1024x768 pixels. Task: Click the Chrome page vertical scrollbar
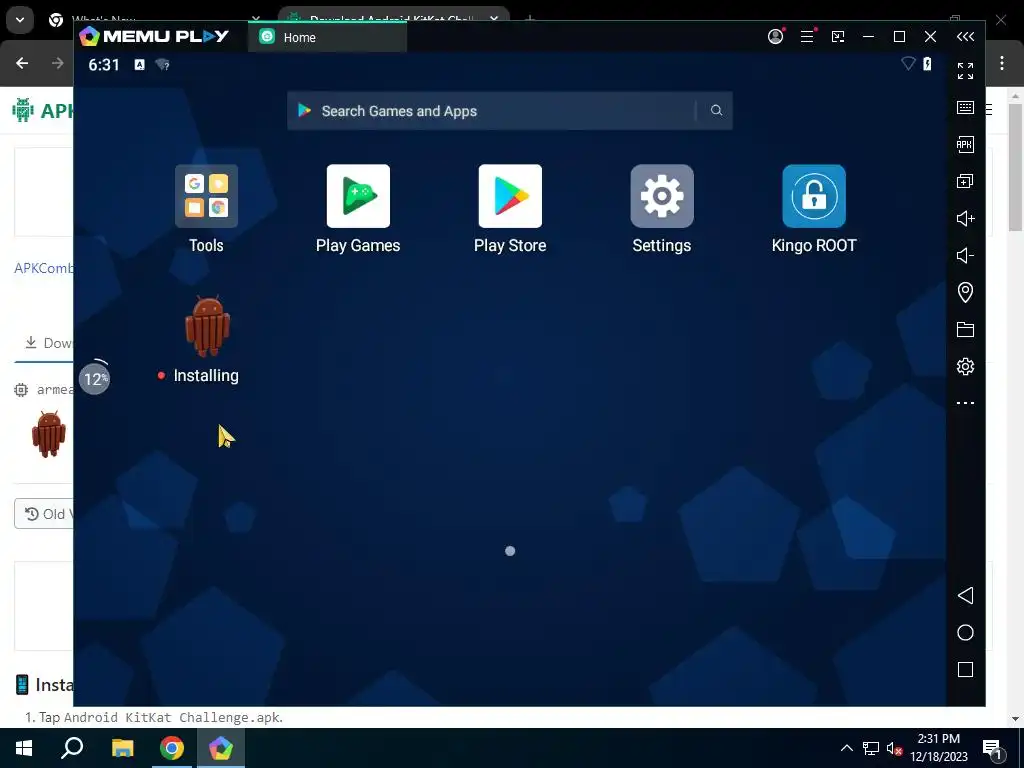tap(1015, 167)
